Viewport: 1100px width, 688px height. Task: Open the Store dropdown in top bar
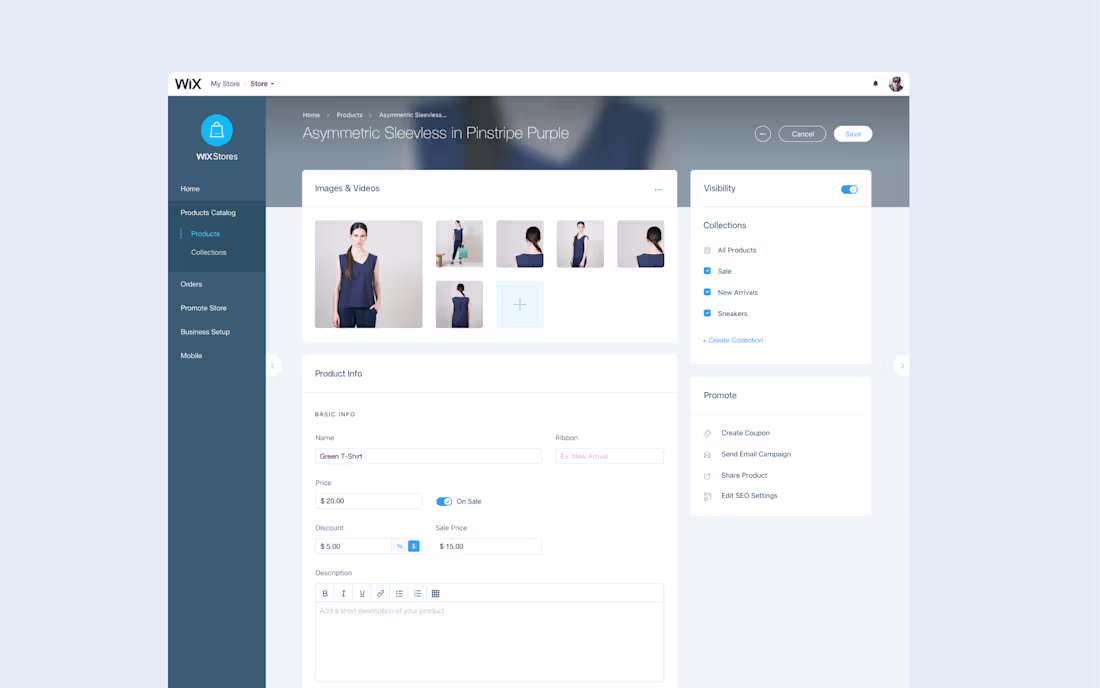[262, 84]
